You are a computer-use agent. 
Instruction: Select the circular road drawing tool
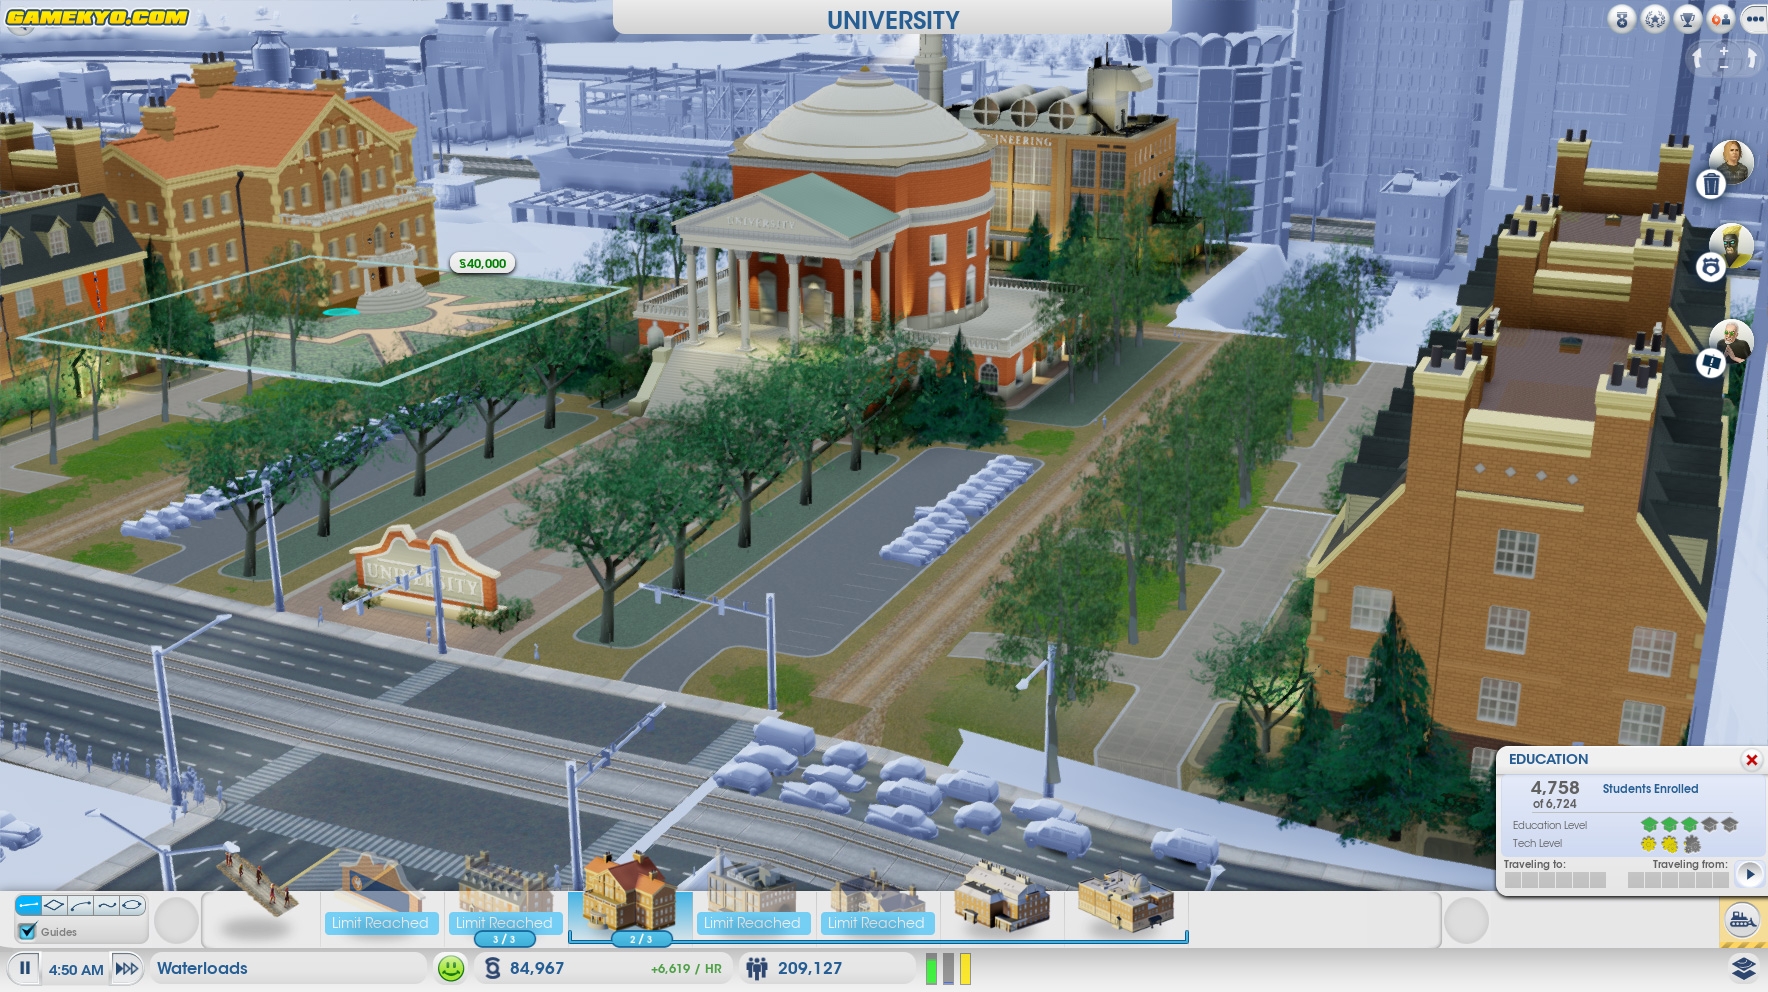click(x=132, y=905)
